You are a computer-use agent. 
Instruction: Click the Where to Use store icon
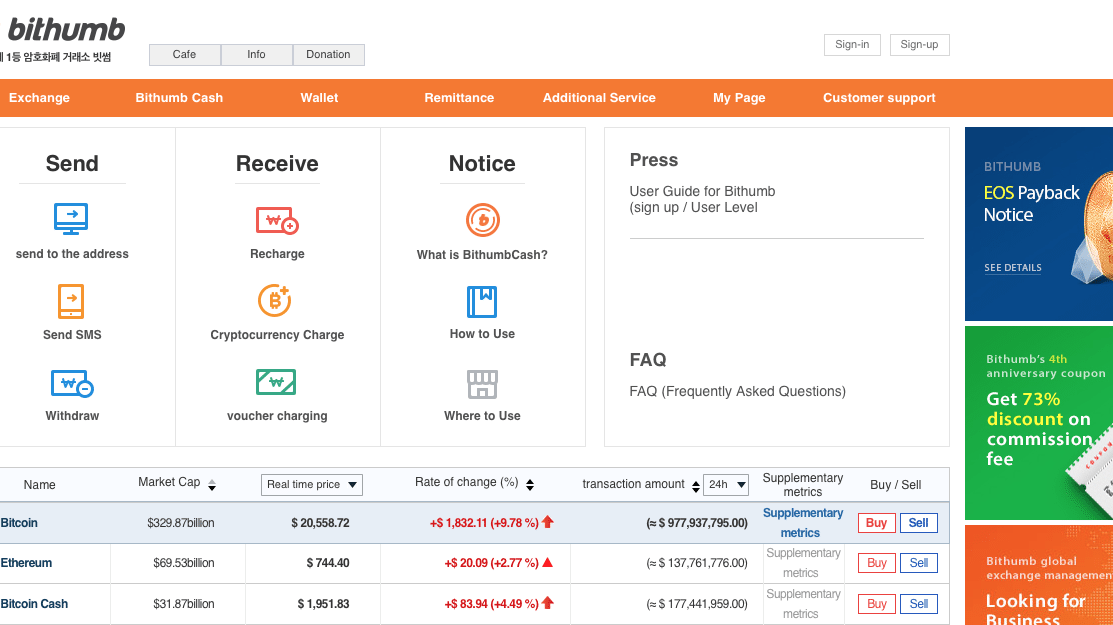click(x=482, y=384)
